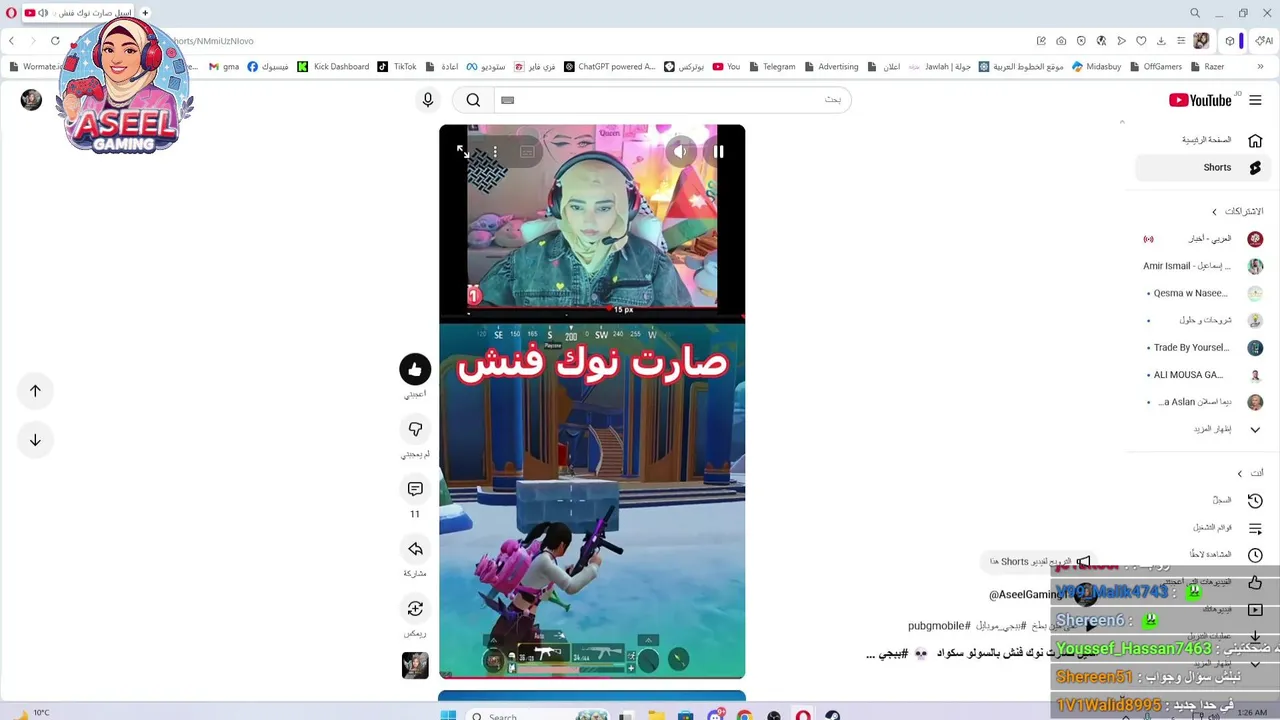Submit search with magnifier button
Image resolution: width=1280 pixels, height=720 pixels.
[x=473, y=100]
